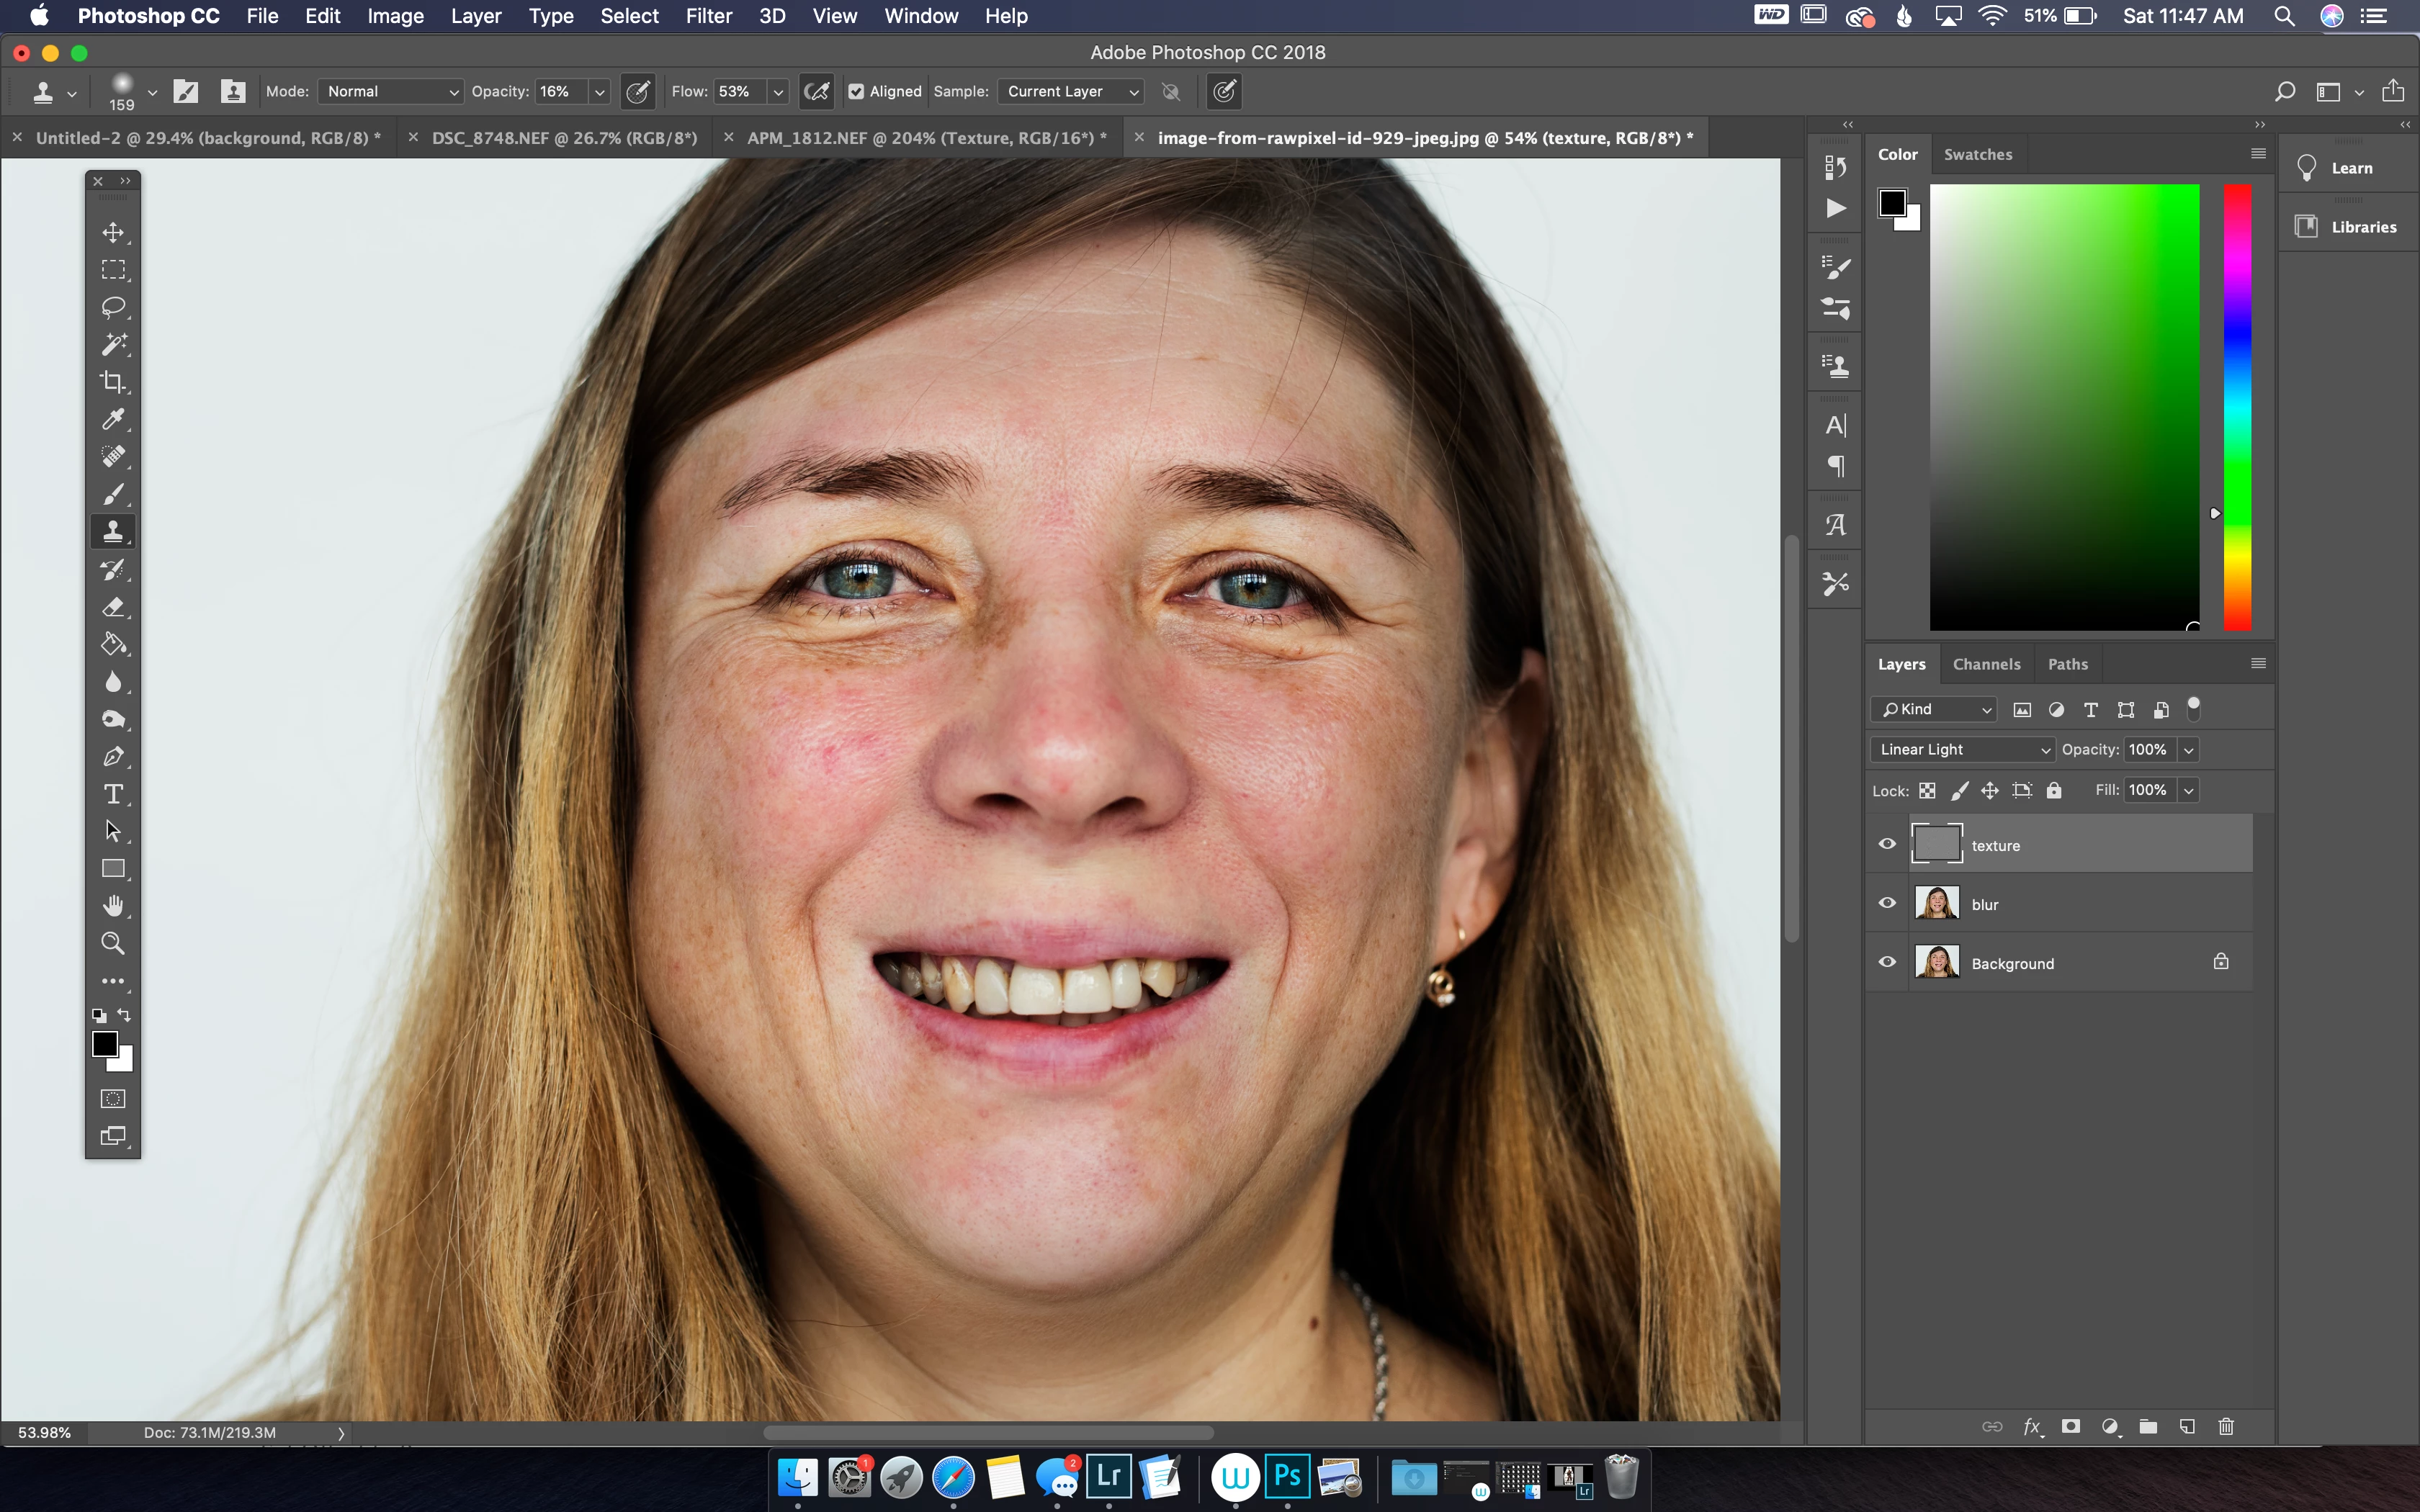Select the Horizontal Type tool
Viewport: 2420px width, 1512px height.
click(x=113, y=794)
